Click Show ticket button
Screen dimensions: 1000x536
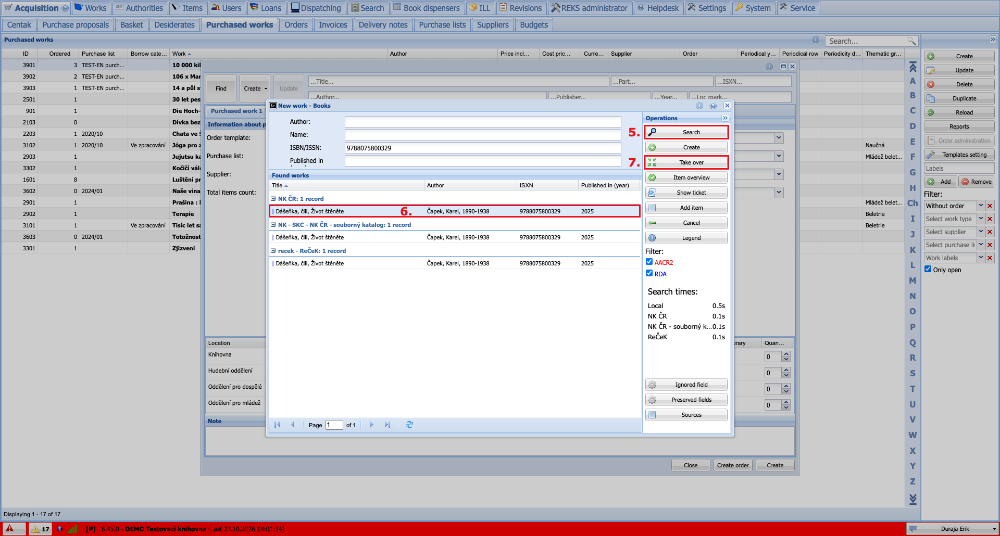(x=686, y=193)
